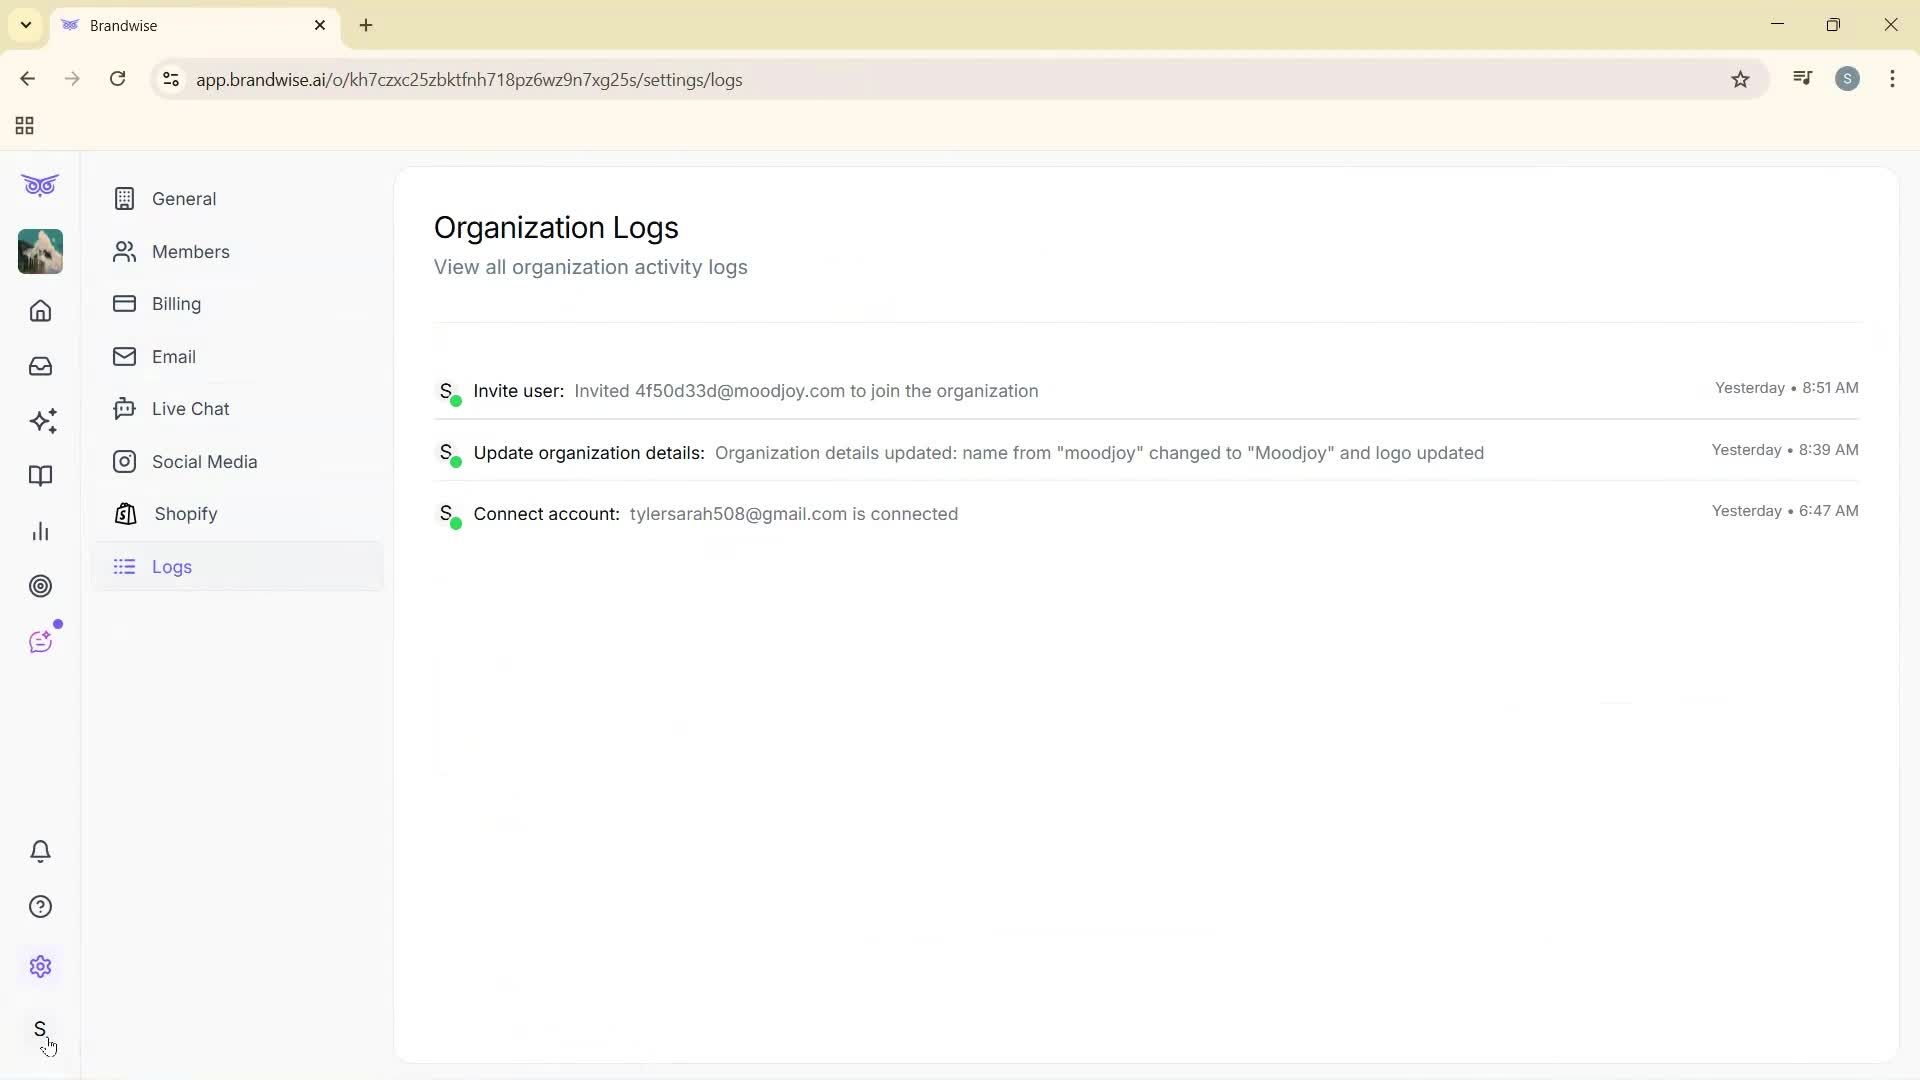1920x1080 pixels.
Task: Open the Moodjoy workspace avatar
Action: tap(39, 251)
